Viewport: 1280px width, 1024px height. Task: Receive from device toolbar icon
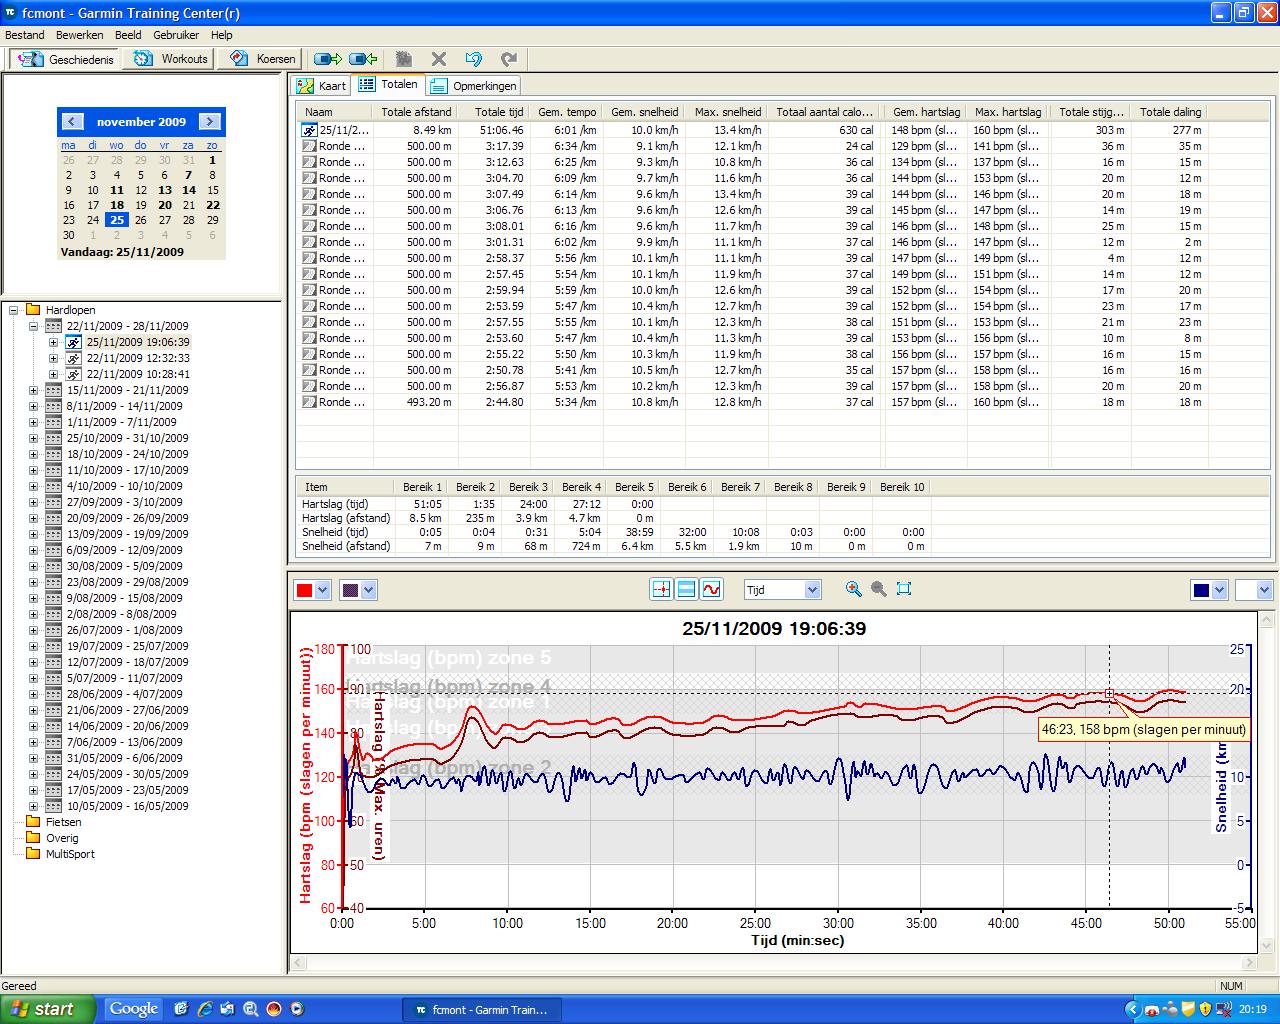point(363,59)
